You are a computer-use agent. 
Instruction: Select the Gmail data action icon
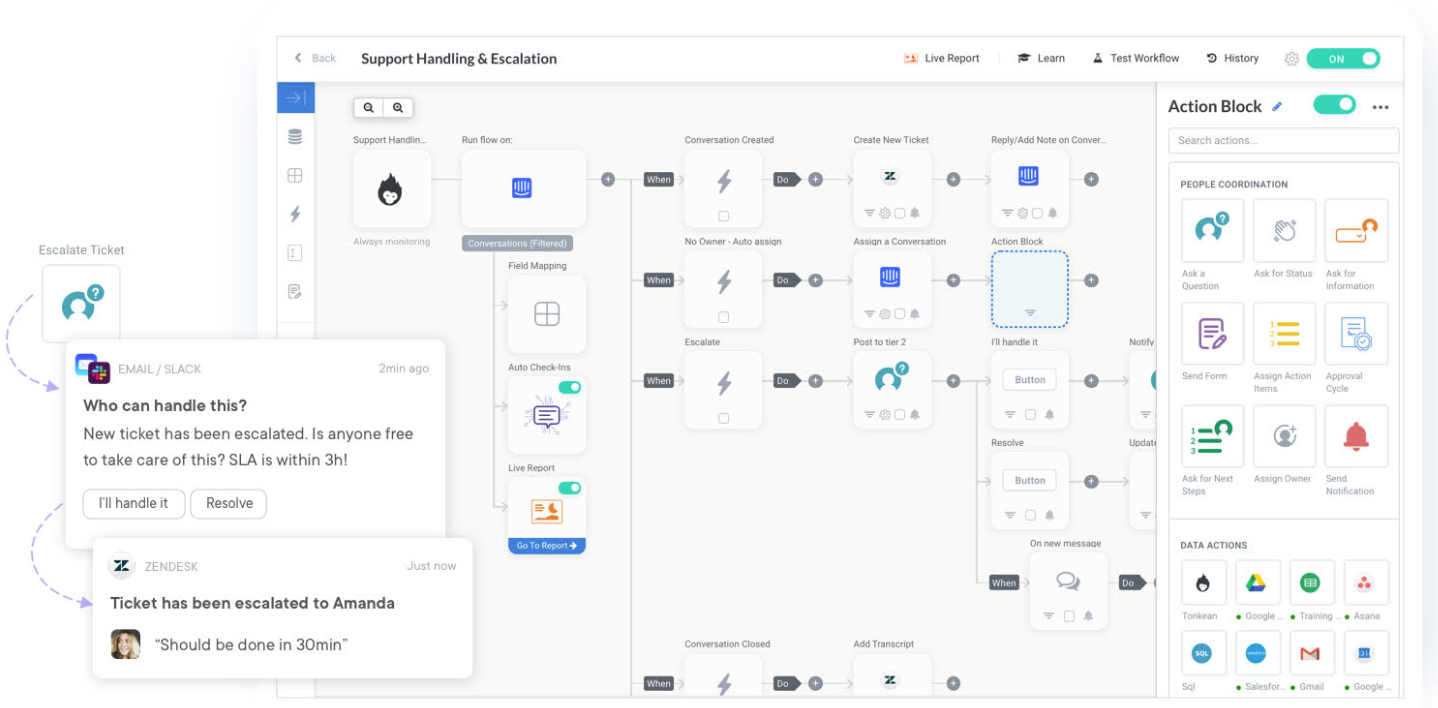coord(1311,653)
